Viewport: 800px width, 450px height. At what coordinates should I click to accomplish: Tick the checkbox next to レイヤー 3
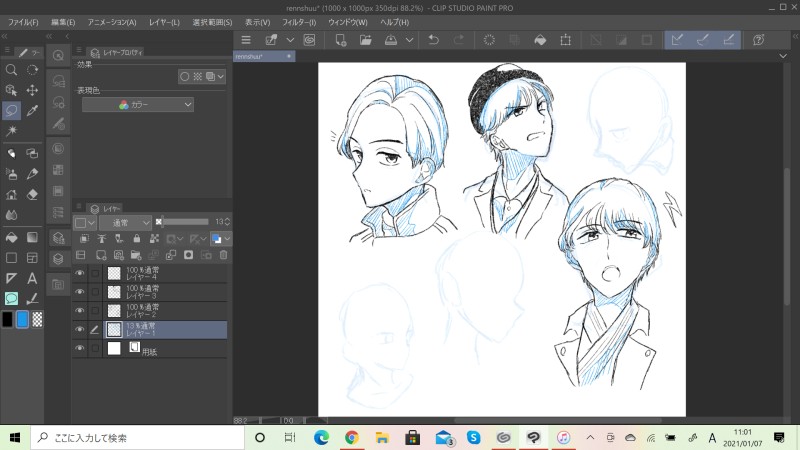pyautogui.click(x=95, y=292)
